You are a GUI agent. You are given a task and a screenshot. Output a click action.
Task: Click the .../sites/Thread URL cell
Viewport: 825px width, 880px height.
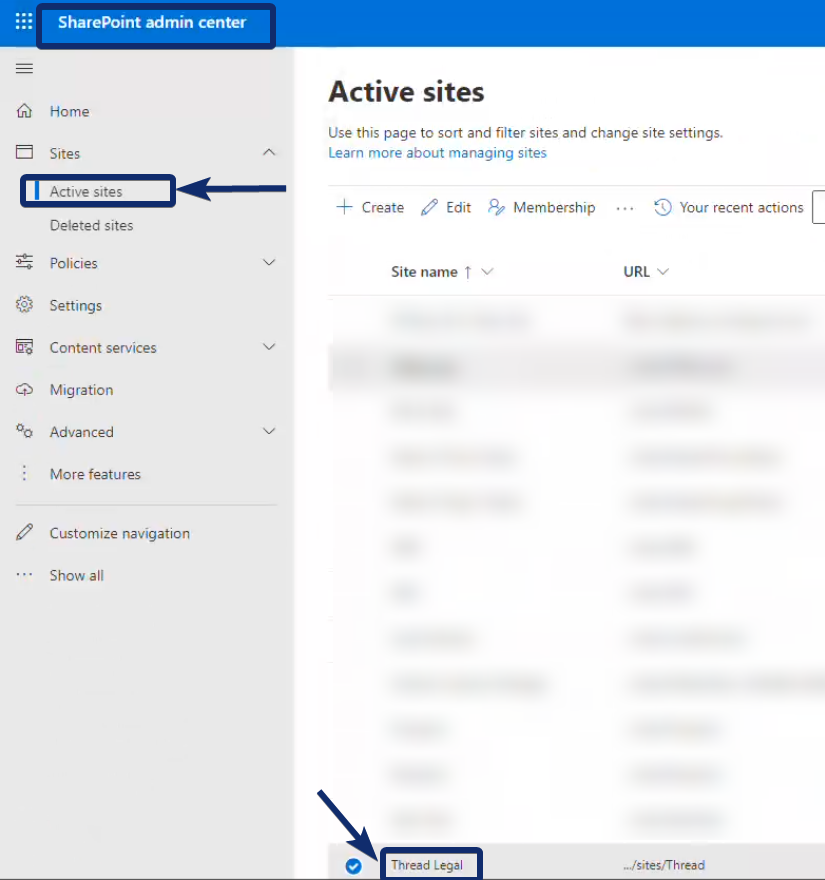pyautogui.click(x=664, y=865)
